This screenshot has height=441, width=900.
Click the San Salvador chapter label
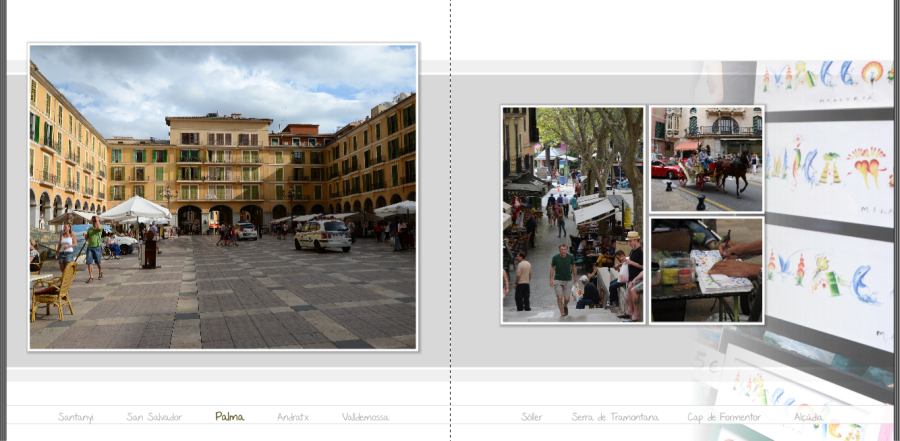pyautogui.click(x=154, y=417)
